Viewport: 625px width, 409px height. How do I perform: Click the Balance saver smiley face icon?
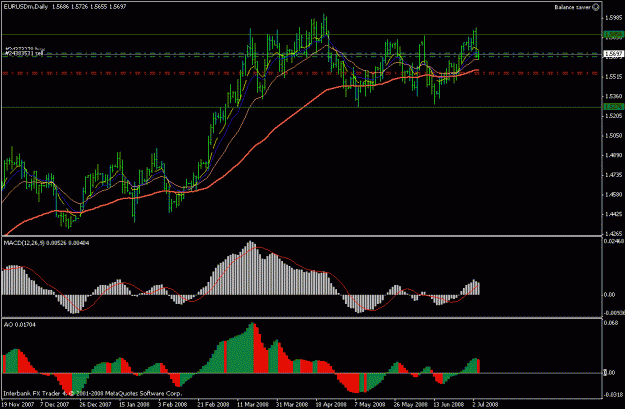coord(596,7)
